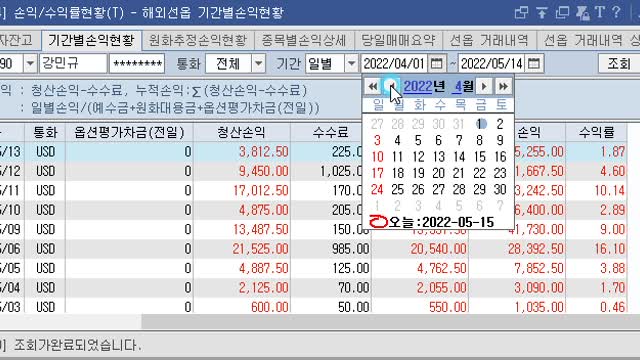
Task: Click the pin-to-top arrow icon in title bar
Action: tap(542, 12)
